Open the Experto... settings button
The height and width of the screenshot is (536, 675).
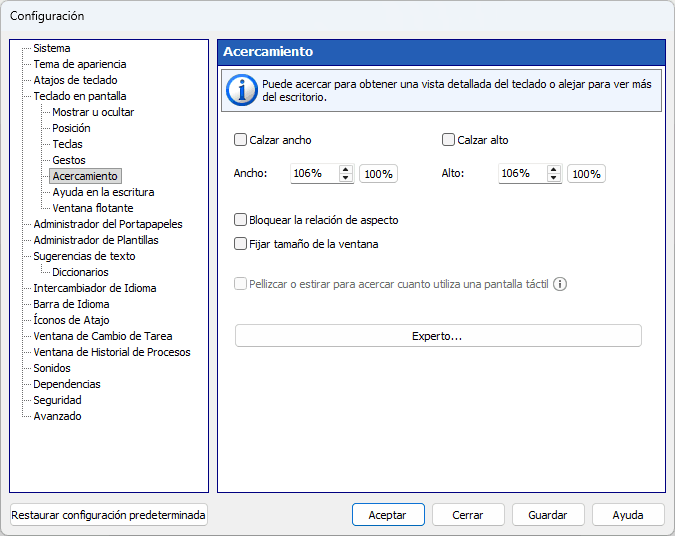(438, 336)
